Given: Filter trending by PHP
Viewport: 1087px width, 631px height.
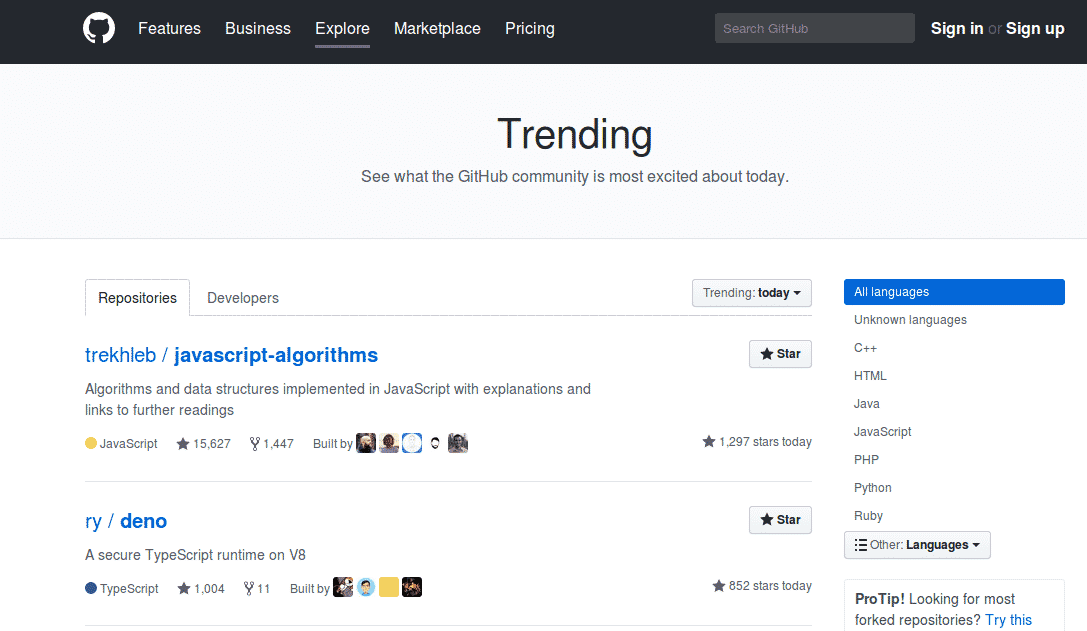Looking at the screenshot, I should tap(867, 460).
